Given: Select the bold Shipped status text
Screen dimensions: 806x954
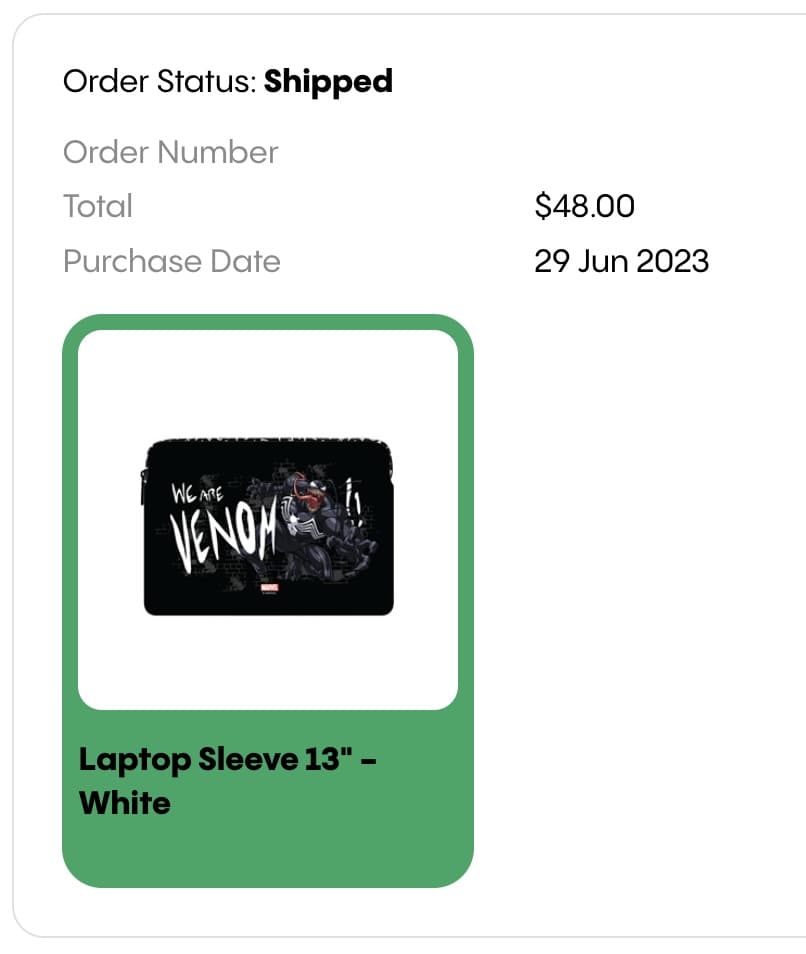Looking at the screenshot, I should click(328, 82).
